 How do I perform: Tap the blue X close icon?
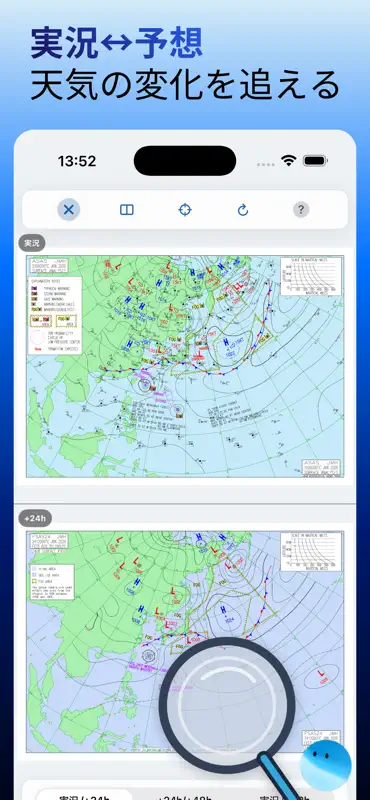tap(68, 209)
